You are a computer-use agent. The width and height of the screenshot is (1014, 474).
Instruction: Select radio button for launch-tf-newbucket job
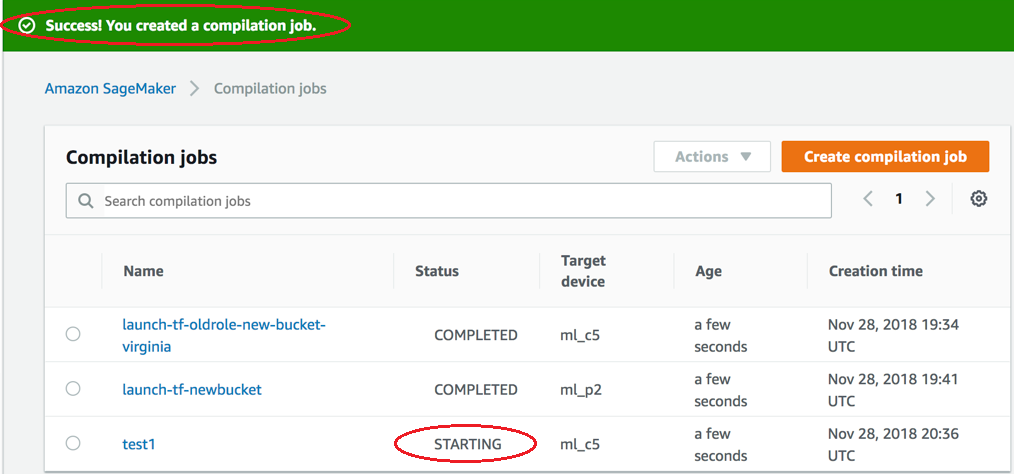[x=73, y=389]
